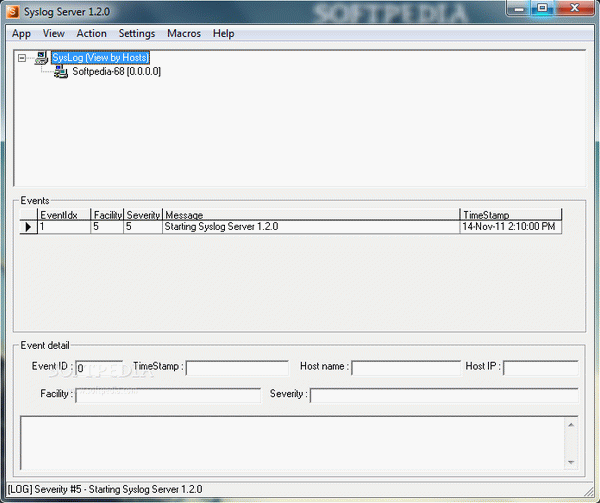Viewport: 600px width, 503px height.
Task: Maximize the Syslog Server window
Action: coord(542,8)
